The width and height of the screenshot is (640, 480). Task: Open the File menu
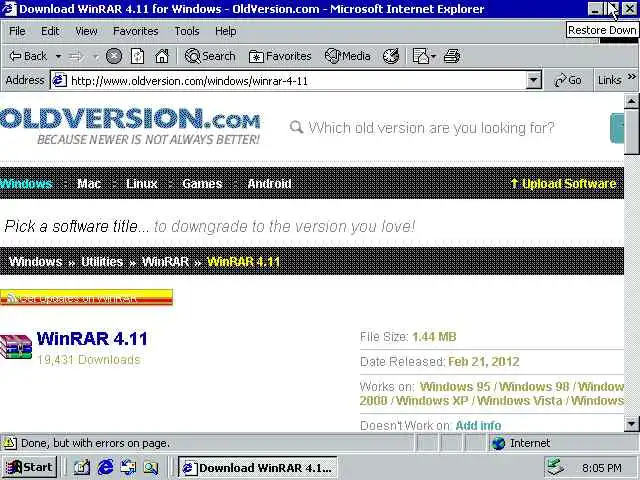17,31
